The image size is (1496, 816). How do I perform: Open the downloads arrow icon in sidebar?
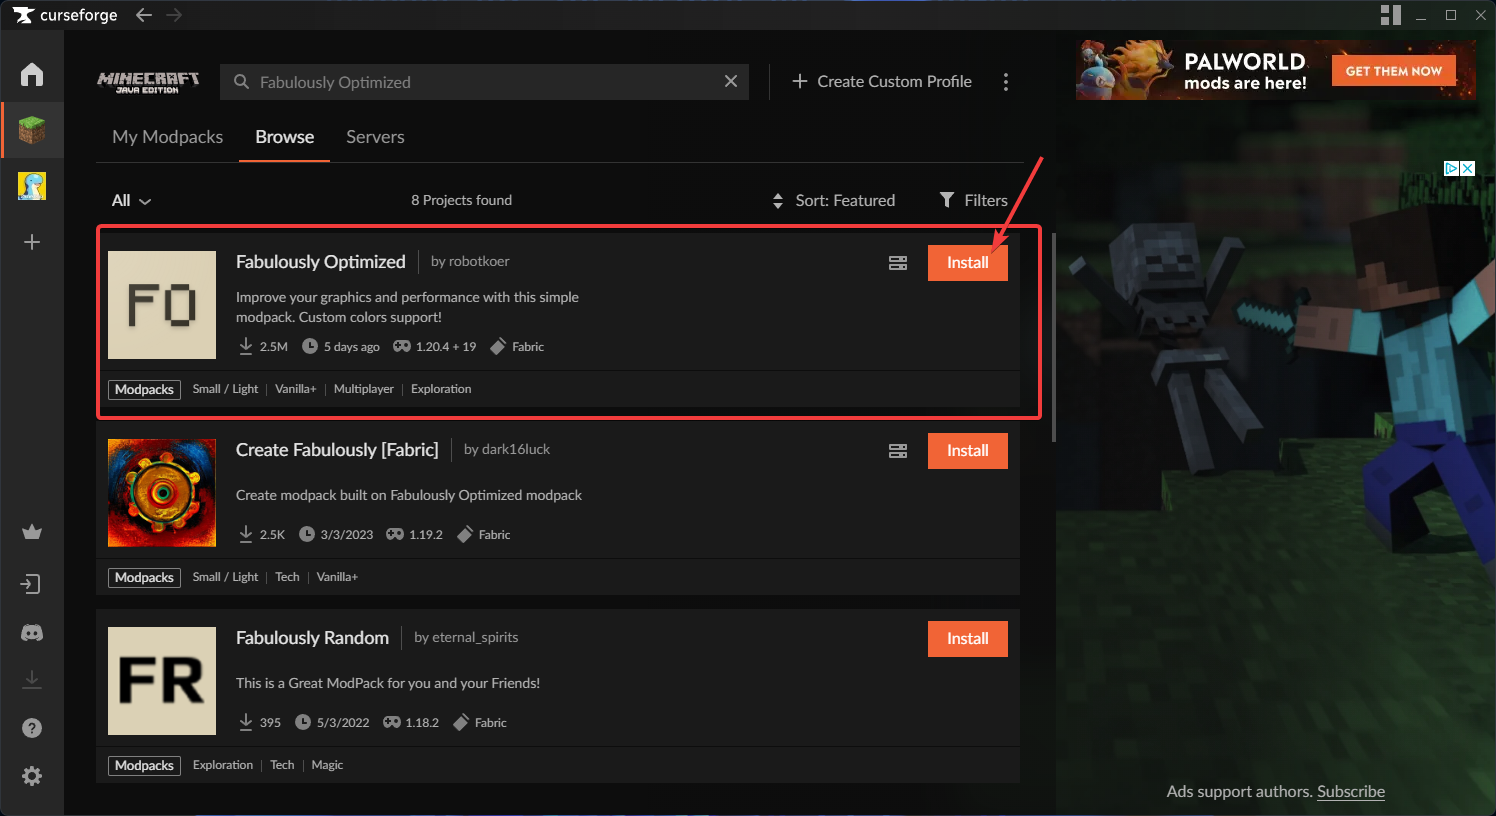[32, 679]
